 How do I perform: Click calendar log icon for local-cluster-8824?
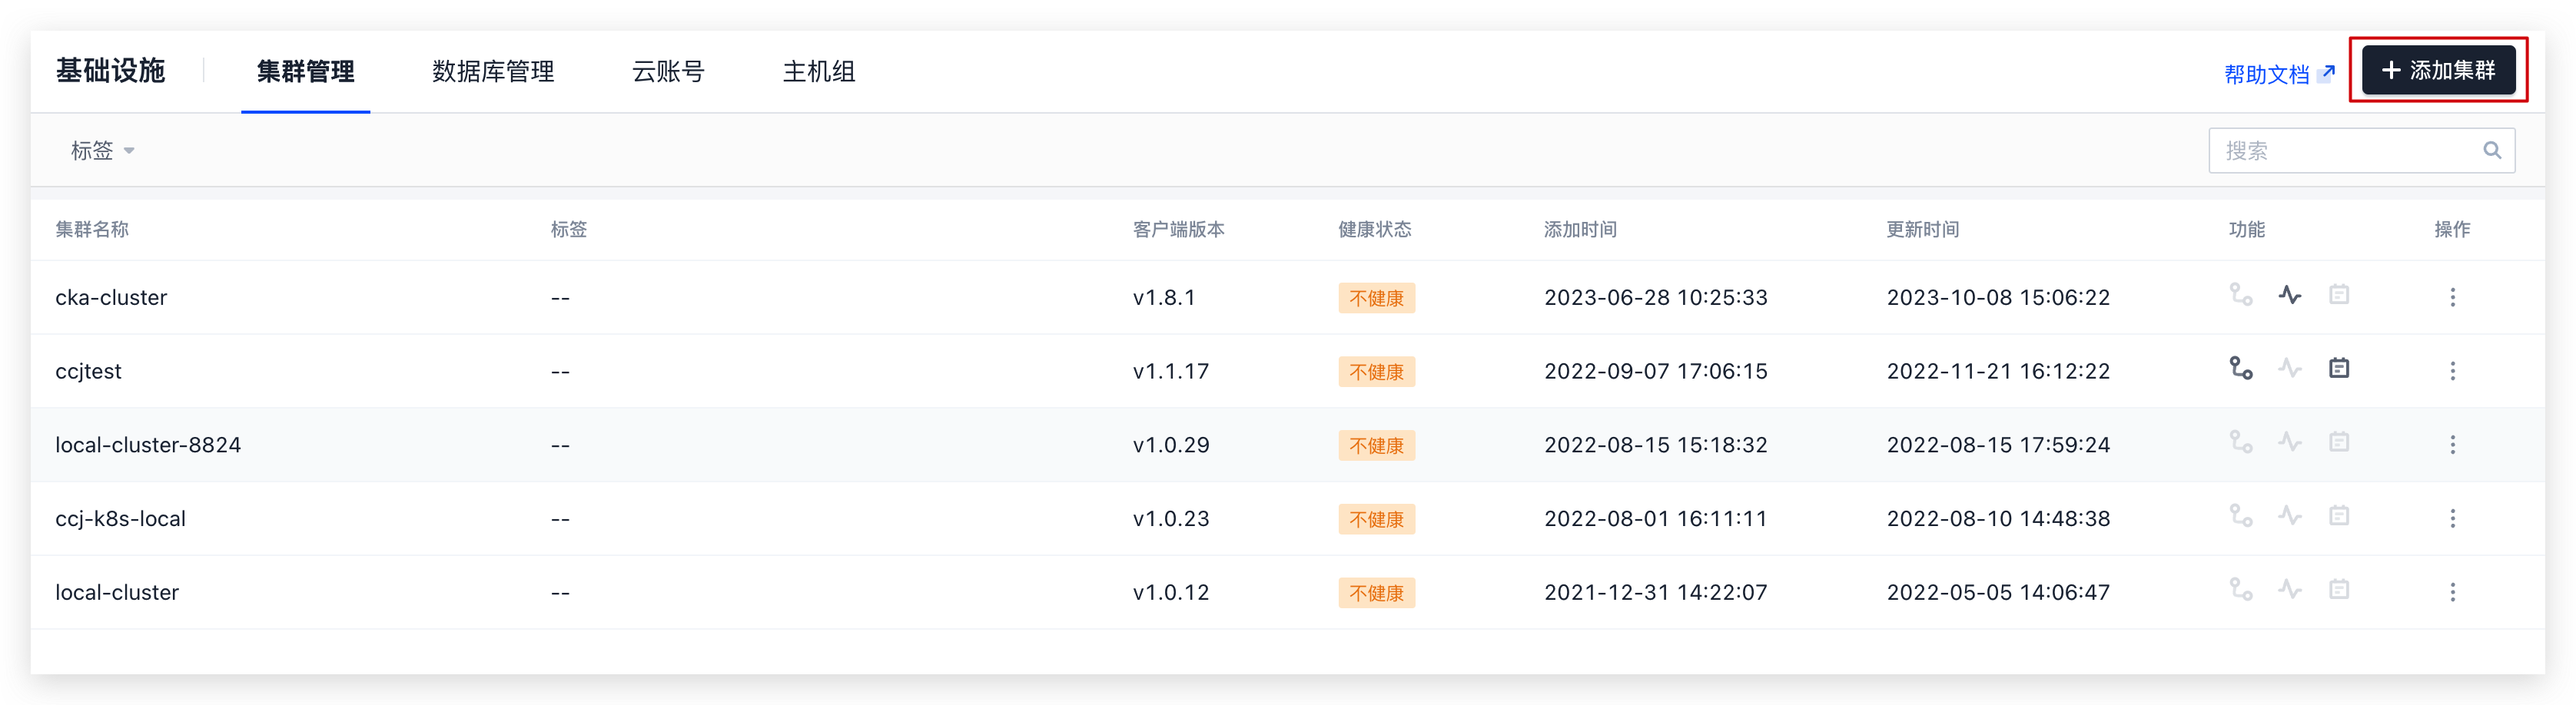point(2339,442)
